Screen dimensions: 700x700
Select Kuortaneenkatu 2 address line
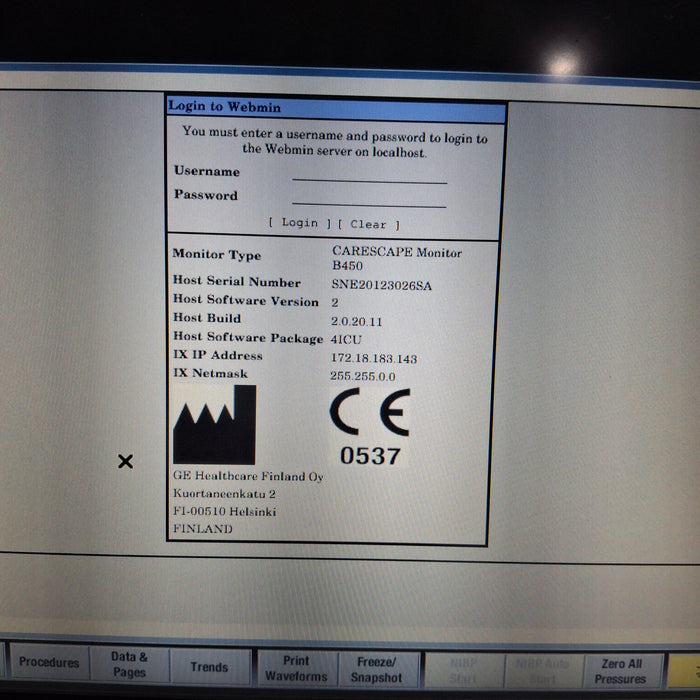(224, 494)
